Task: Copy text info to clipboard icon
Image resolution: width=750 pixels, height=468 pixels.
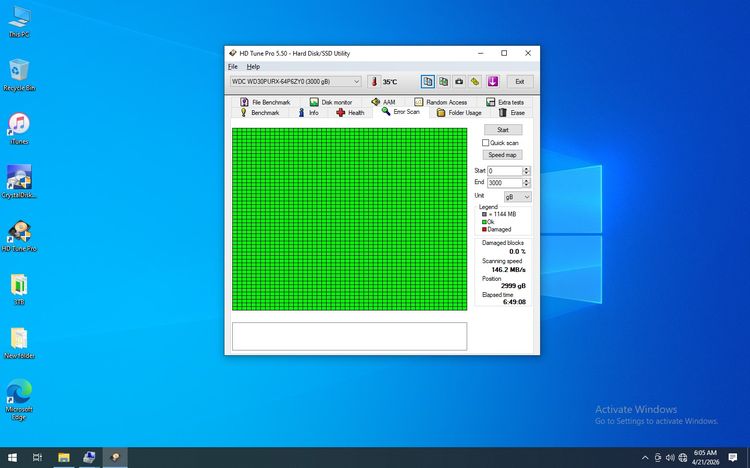Action: pyautogui.click(x=428, y=81)
